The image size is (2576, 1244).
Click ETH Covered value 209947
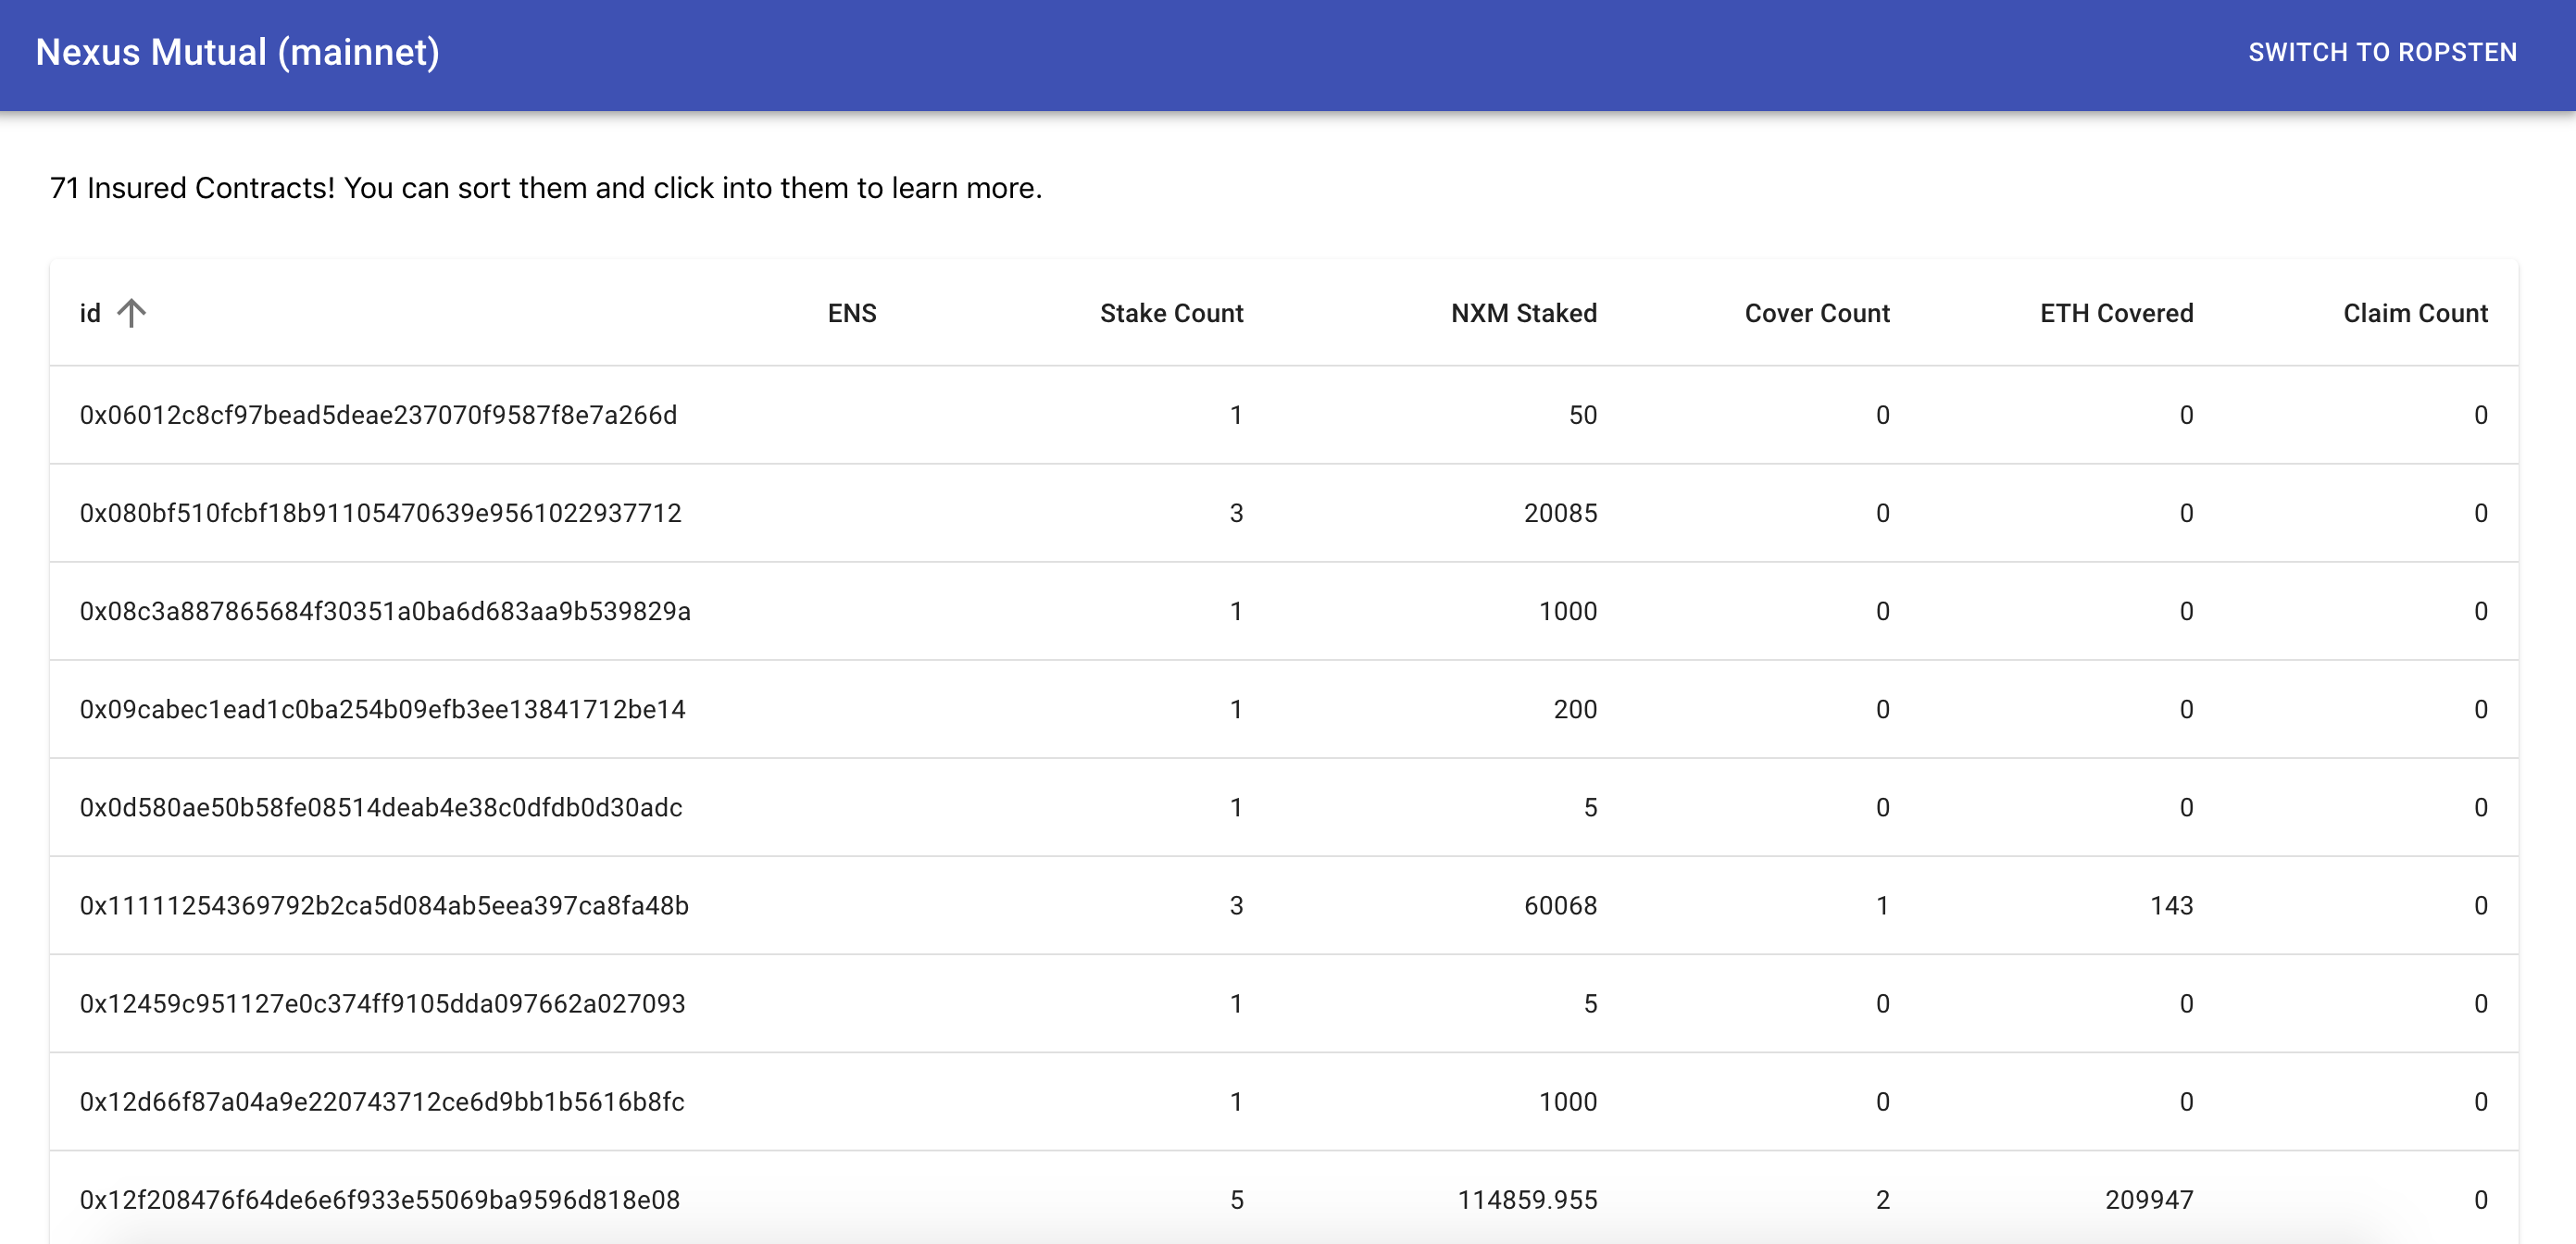pyautogui.click(x=2149, y=1199)
